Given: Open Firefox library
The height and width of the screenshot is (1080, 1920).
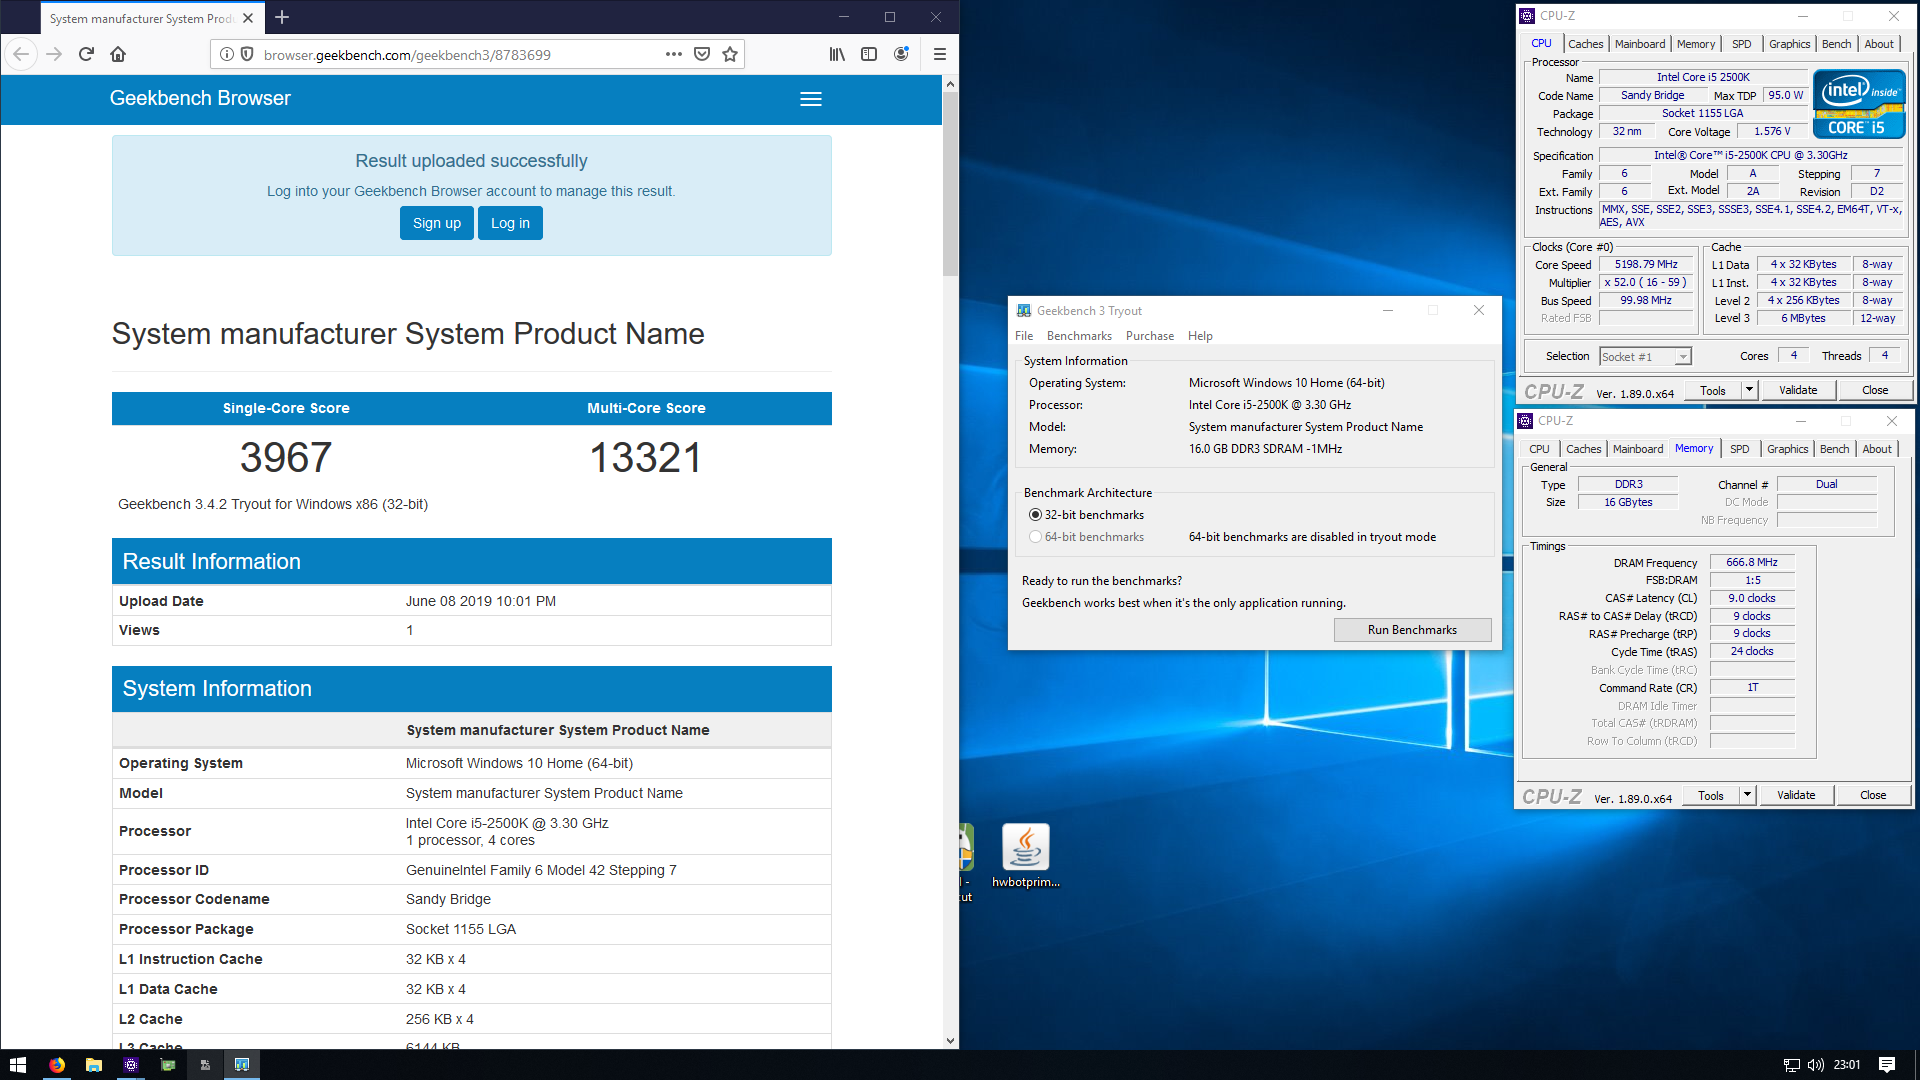Looking at the screenshot, I should [837, 54].
